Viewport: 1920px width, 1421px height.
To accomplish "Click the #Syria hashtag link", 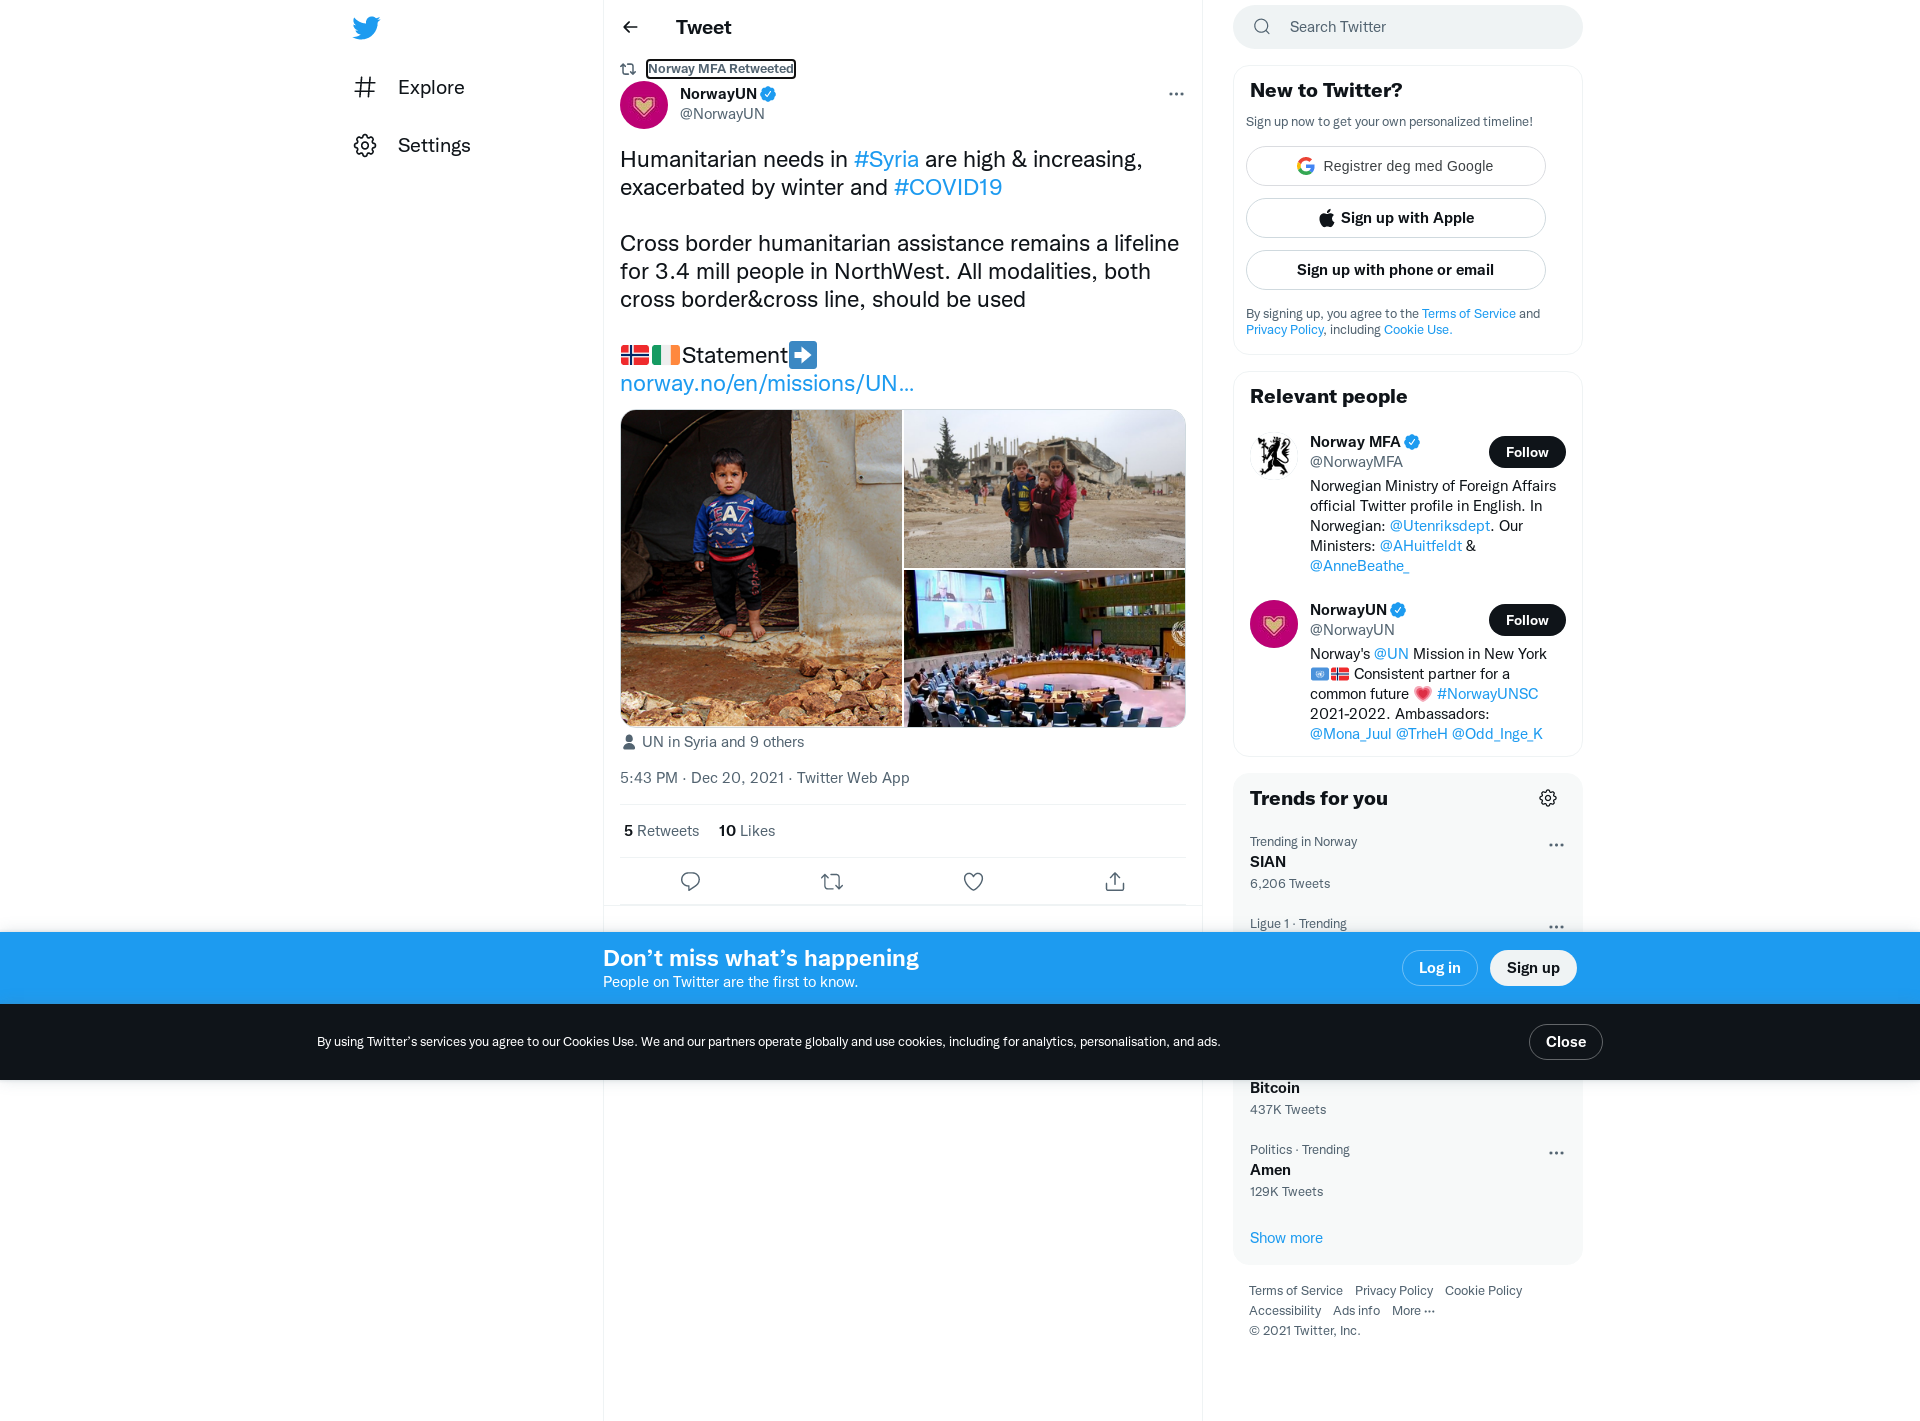I will 886,159.
